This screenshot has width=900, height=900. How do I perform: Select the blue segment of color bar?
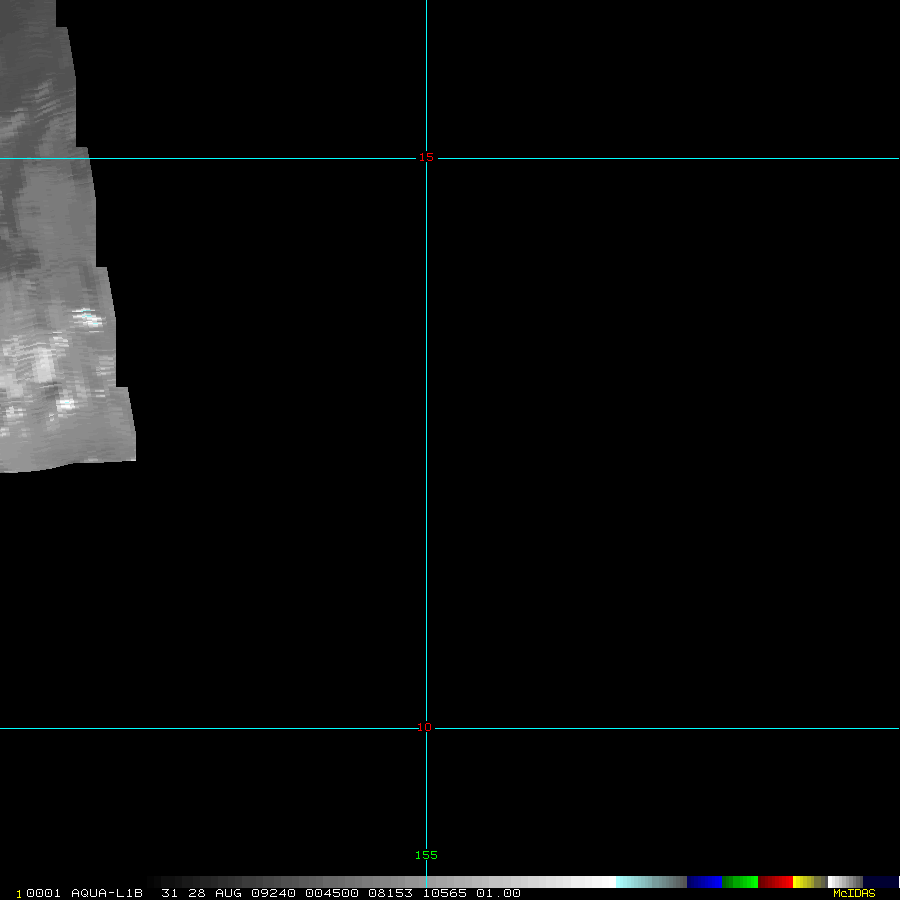click(704, 882)
